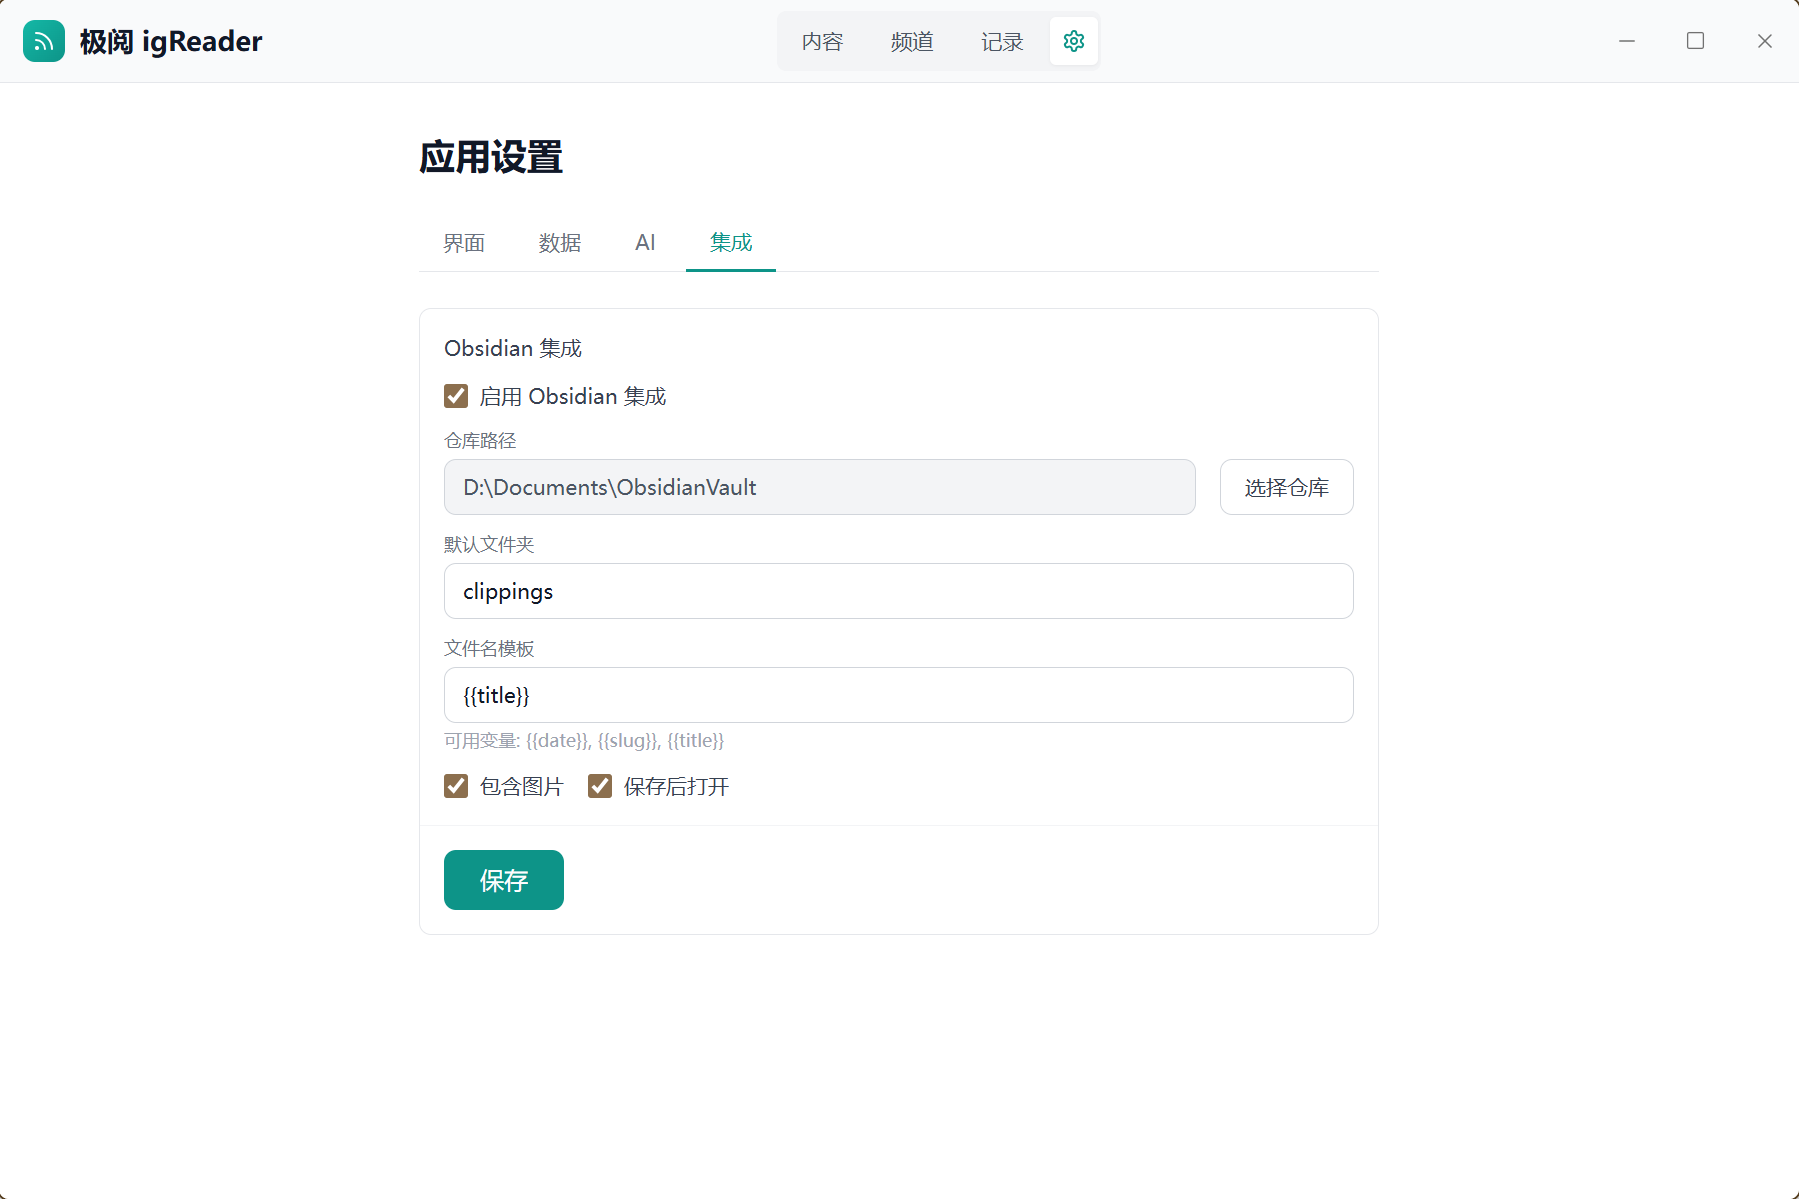Click the Obsidian 集成 section title
1799x1199 pixels.
pos(513,348)
